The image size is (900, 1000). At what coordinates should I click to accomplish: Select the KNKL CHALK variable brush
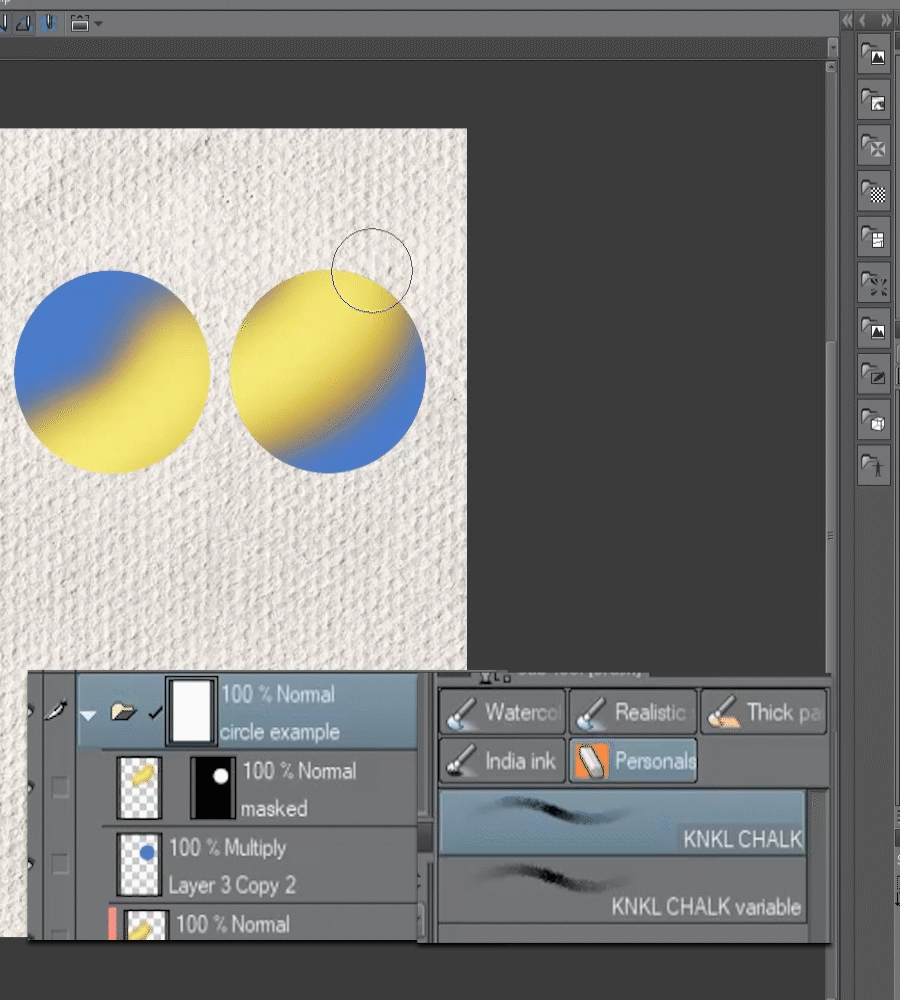pos(622,889)
